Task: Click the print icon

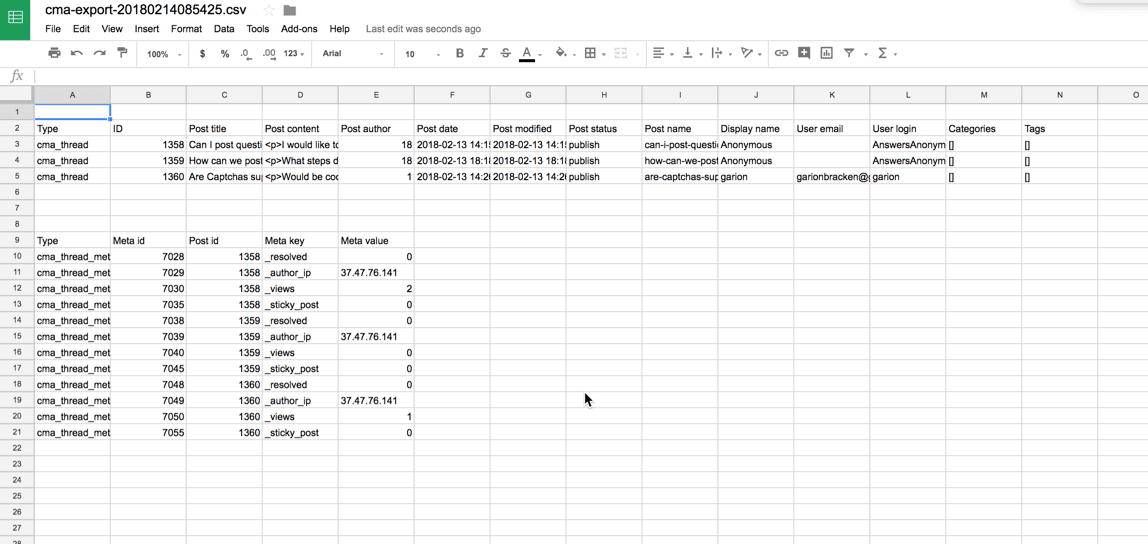Action: (54, 53)
